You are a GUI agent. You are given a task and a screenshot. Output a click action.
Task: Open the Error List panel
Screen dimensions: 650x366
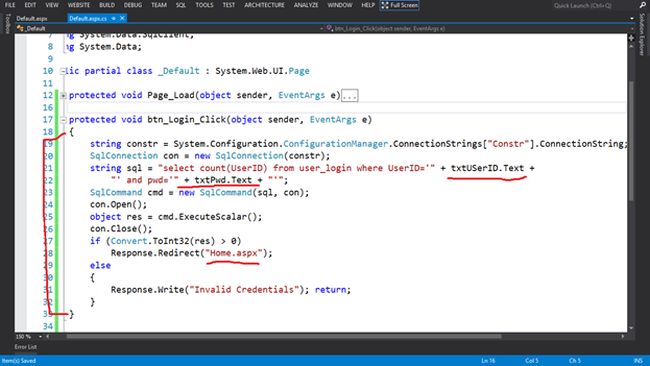click(x=26, y=347)
